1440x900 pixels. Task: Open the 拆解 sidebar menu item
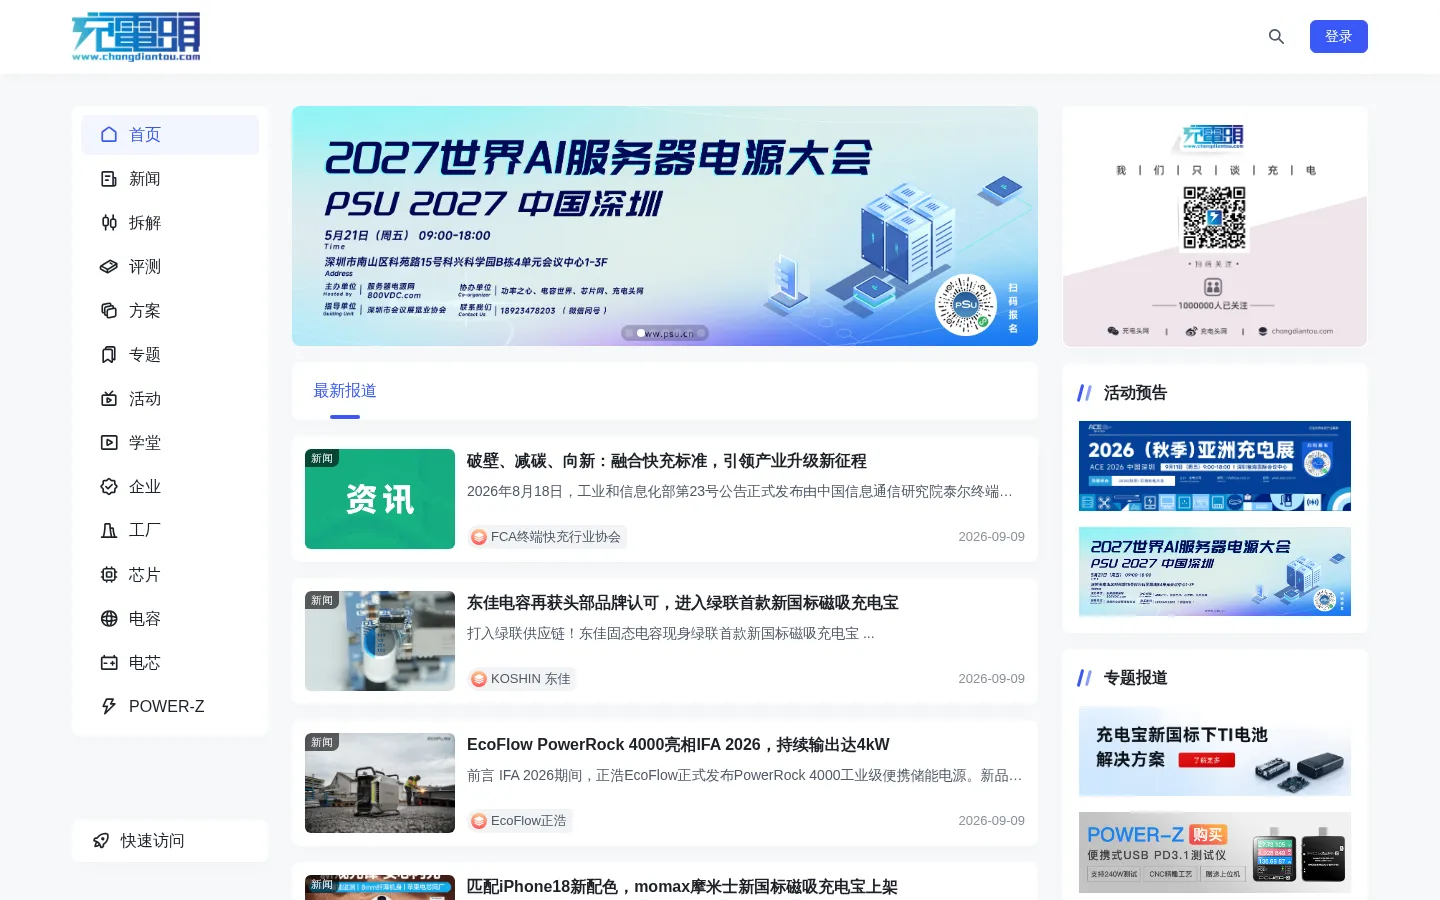pos(170,222)
